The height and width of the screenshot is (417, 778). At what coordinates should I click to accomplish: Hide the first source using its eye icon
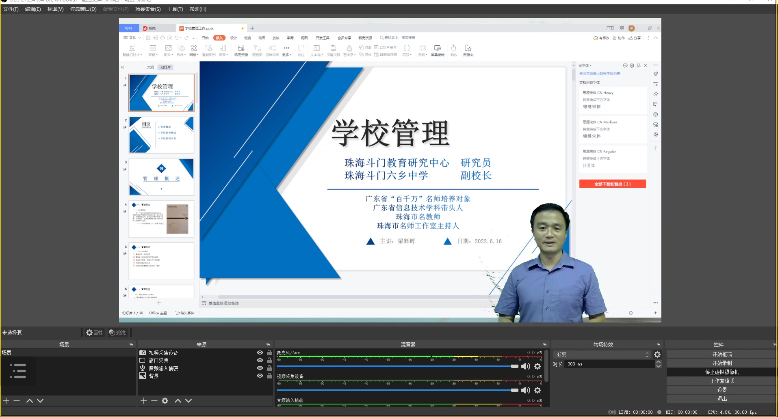260,353
